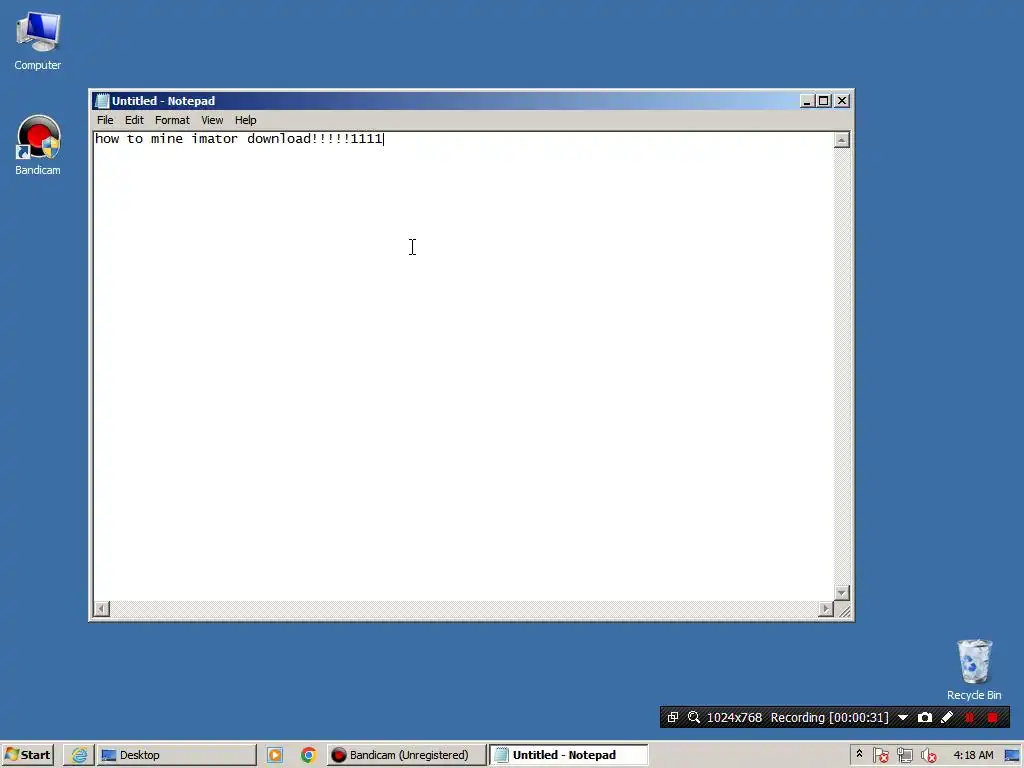Place cursor in the Notepad text line
The image size is (1024, 768).
tap(239, 139)
